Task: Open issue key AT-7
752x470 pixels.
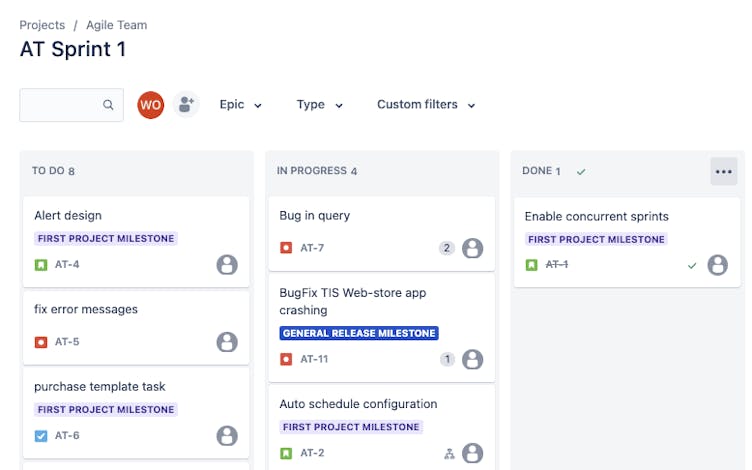Action: 312,248
